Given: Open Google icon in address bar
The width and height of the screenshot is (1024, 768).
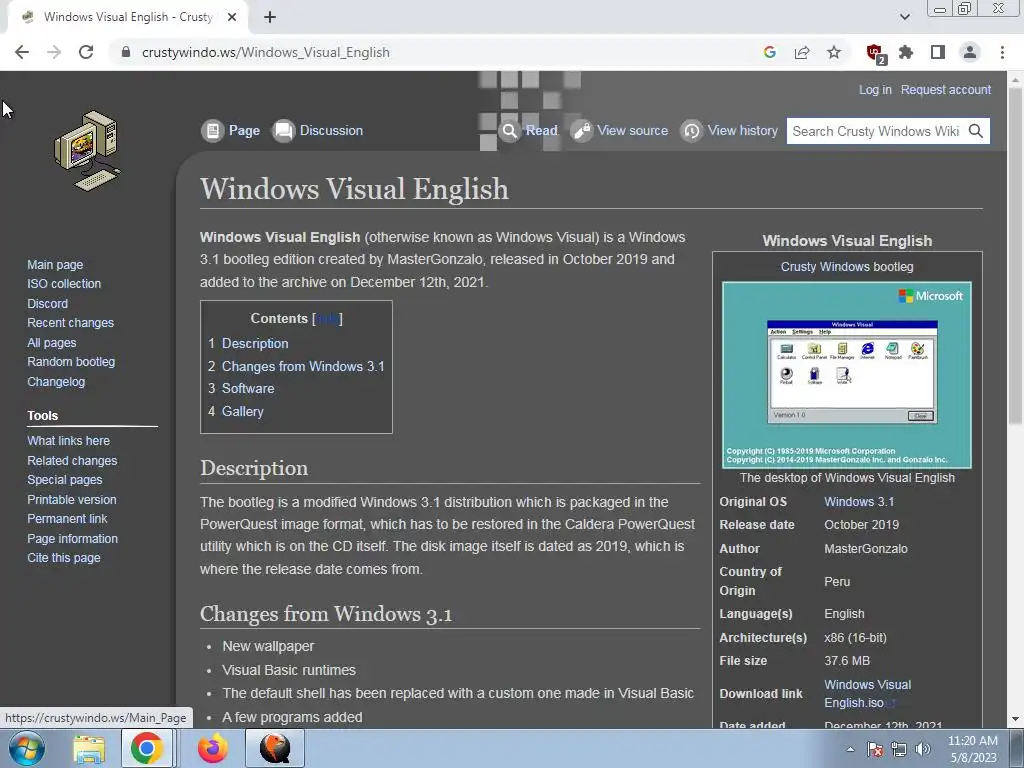Looking at the screenshot, I should [x=770, y=52].
